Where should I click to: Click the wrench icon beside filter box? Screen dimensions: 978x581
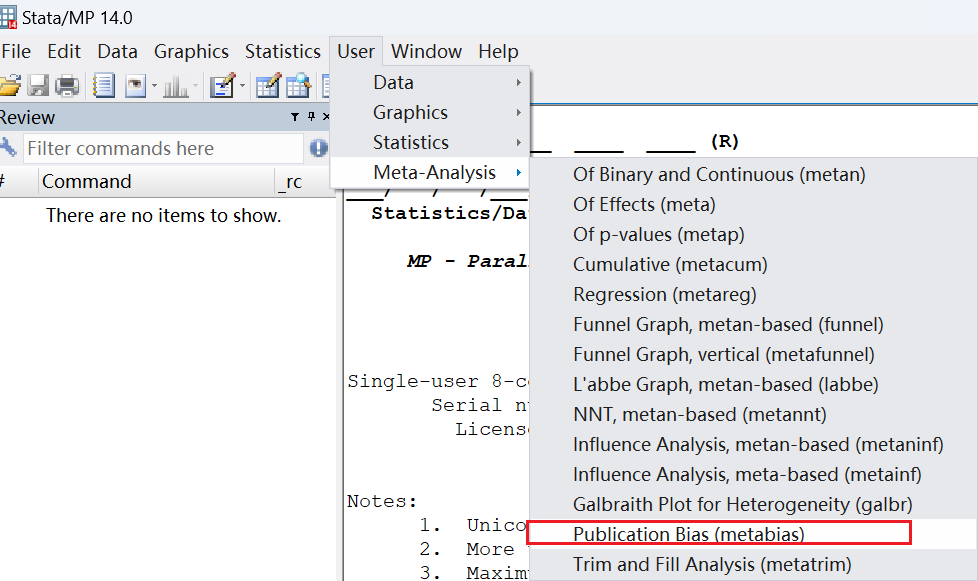8,148
